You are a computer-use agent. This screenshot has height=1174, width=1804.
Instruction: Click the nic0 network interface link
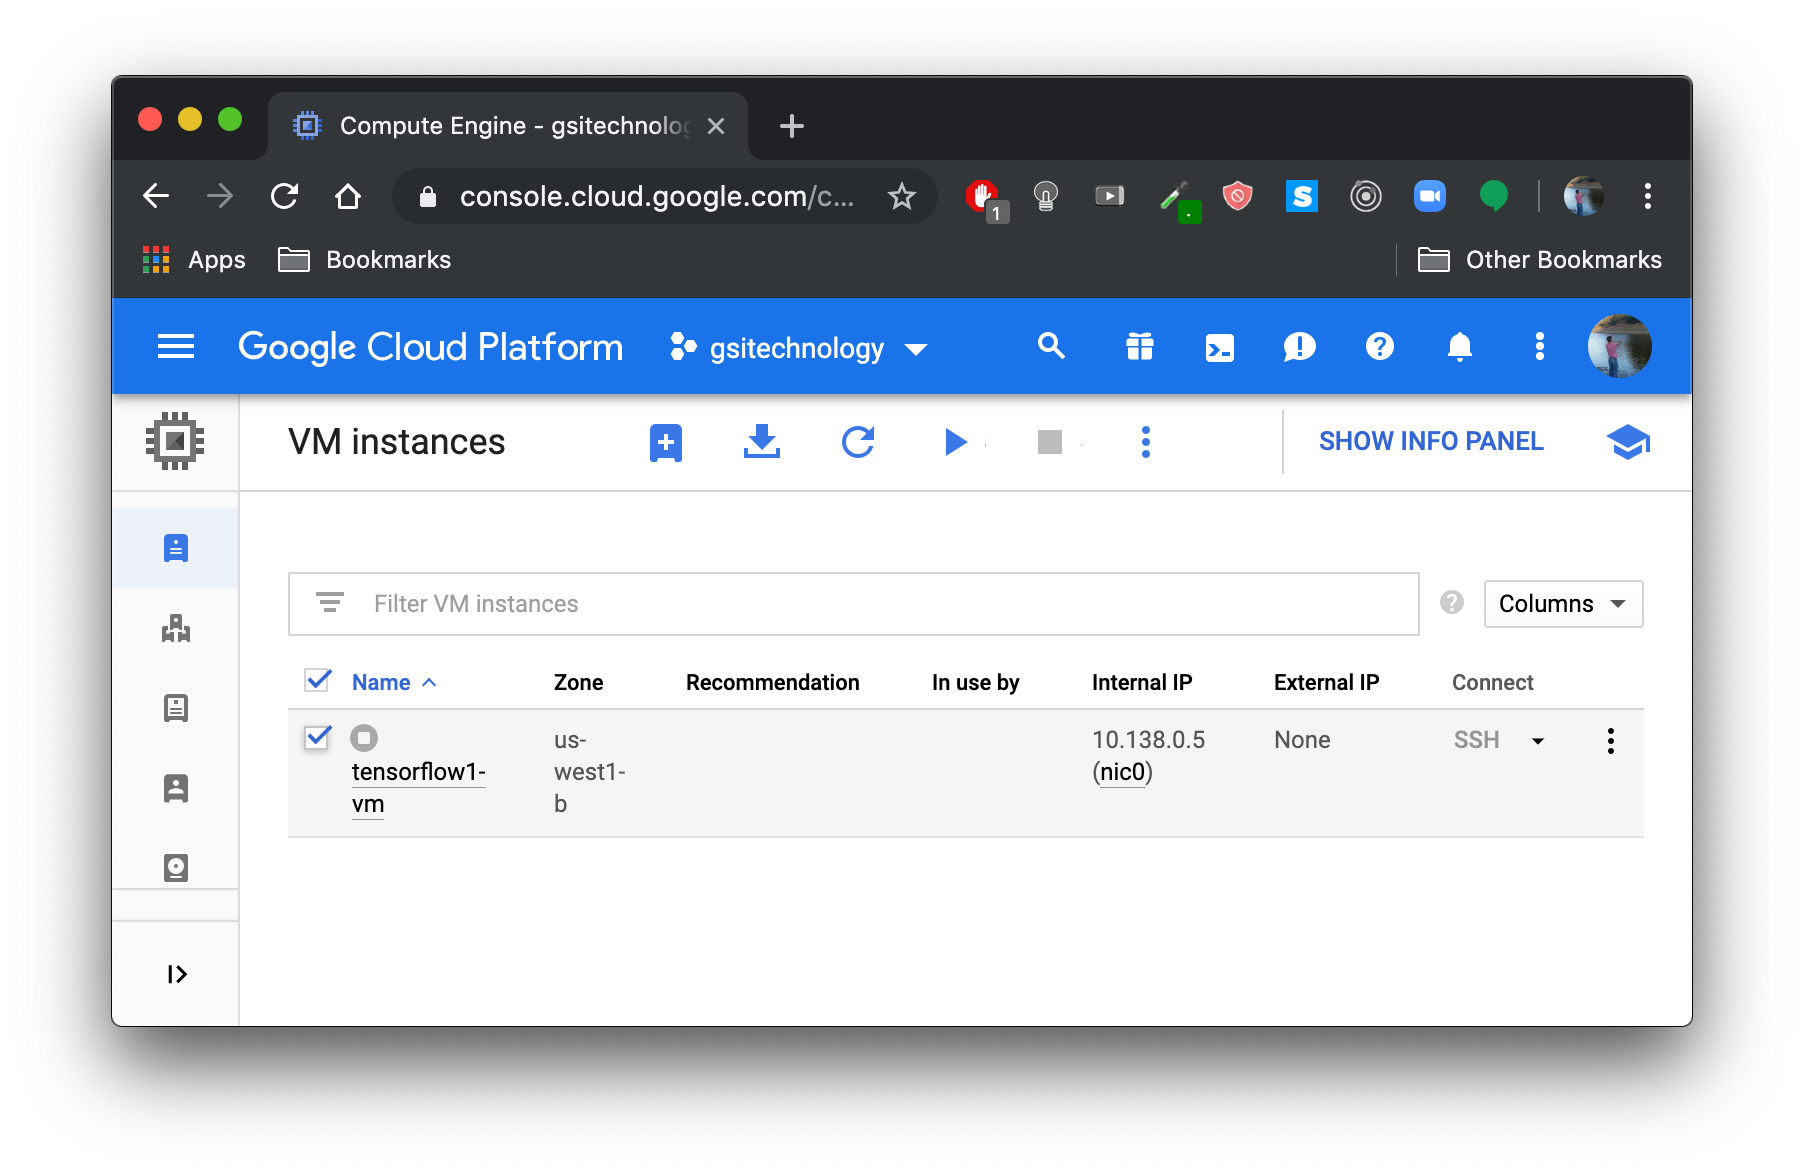point(1122,772)
